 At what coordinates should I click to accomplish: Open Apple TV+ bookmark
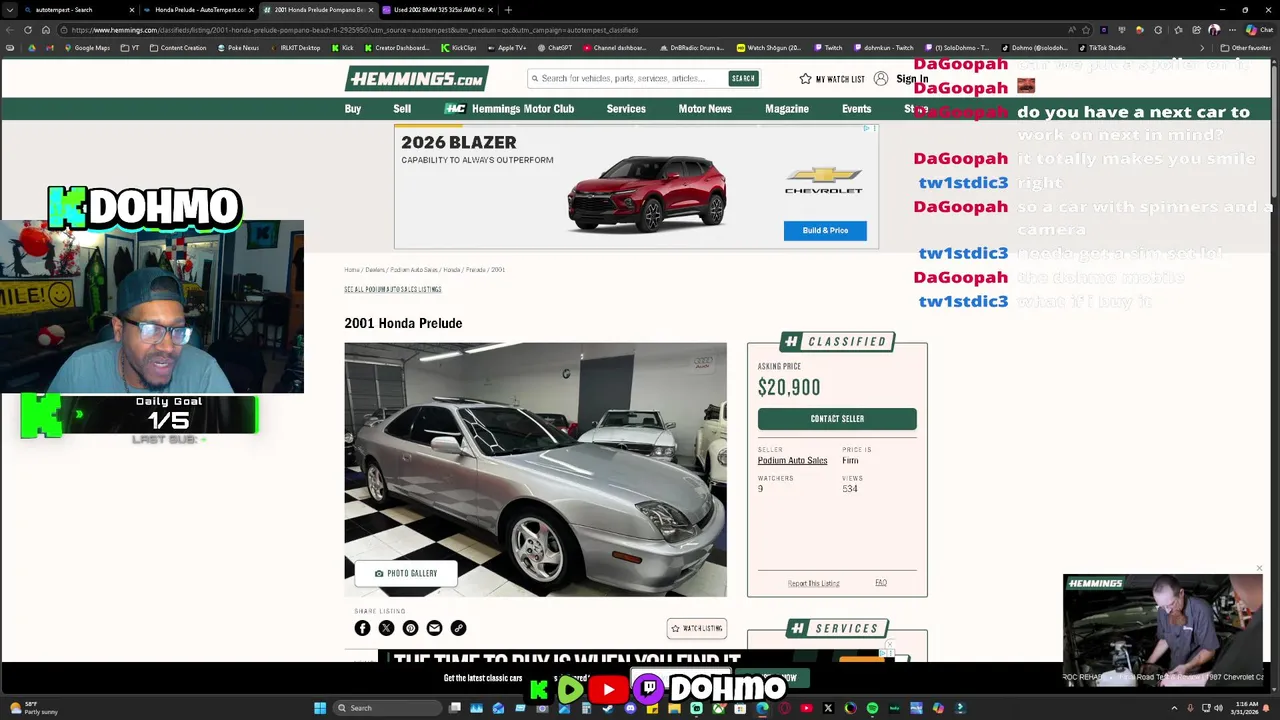point(506,48)
